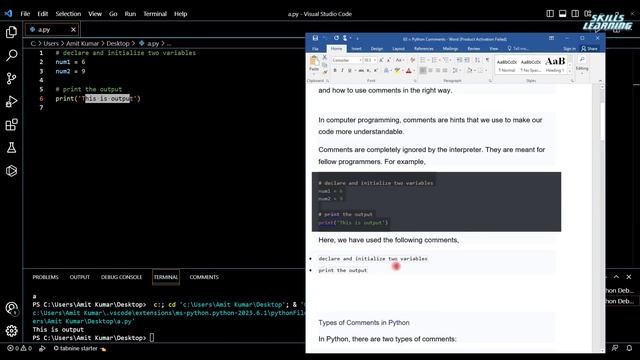
Task: Open Run and Debug view
Action: click(11, 101)
